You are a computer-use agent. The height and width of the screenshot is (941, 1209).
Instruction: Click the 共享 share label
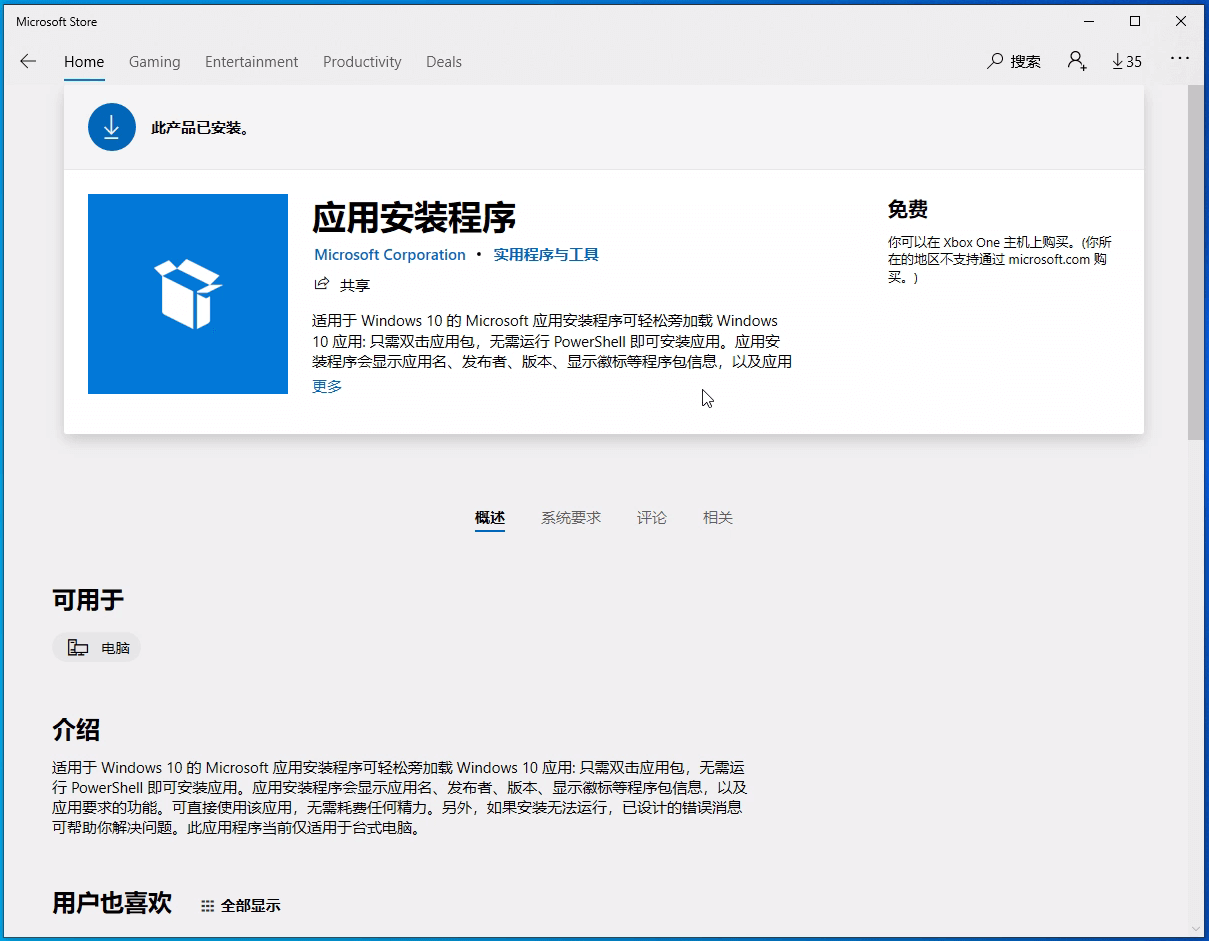pos(355,285)
